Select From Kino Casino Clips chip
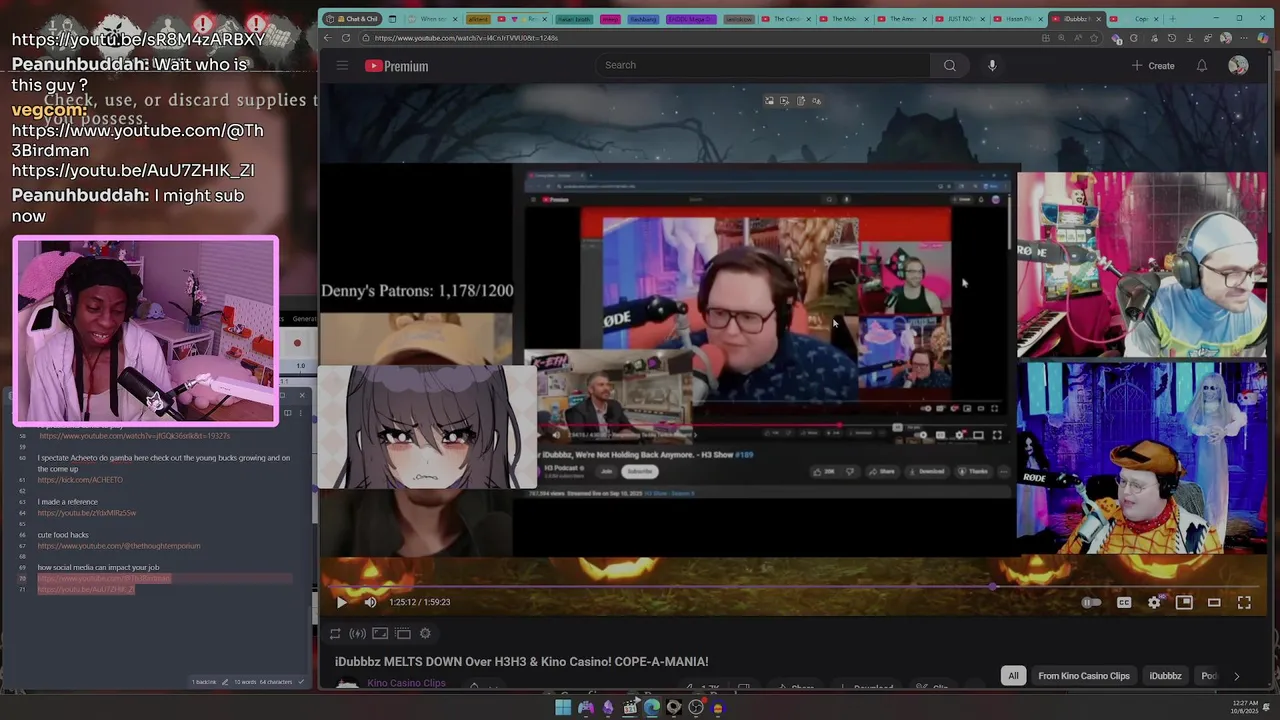The width and height of the screenshot is (1280, 720). point(1084,676)
